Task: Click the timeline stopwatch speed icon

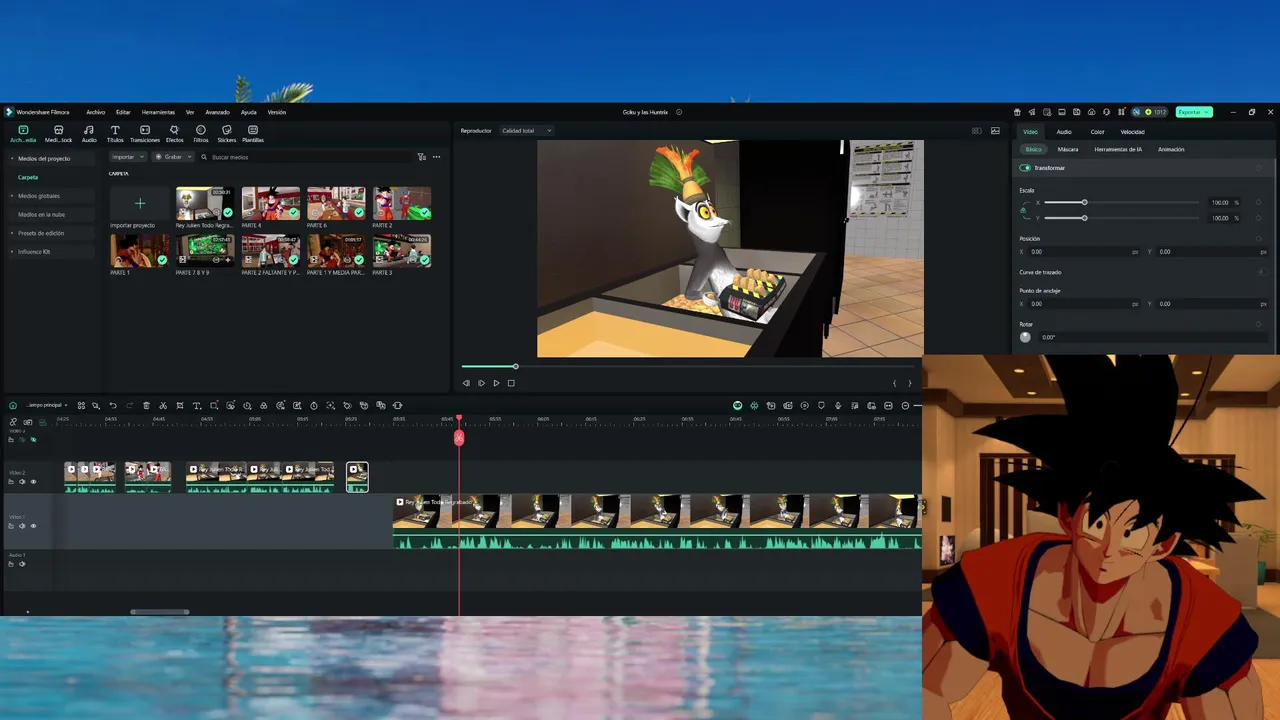Action: 314,405
